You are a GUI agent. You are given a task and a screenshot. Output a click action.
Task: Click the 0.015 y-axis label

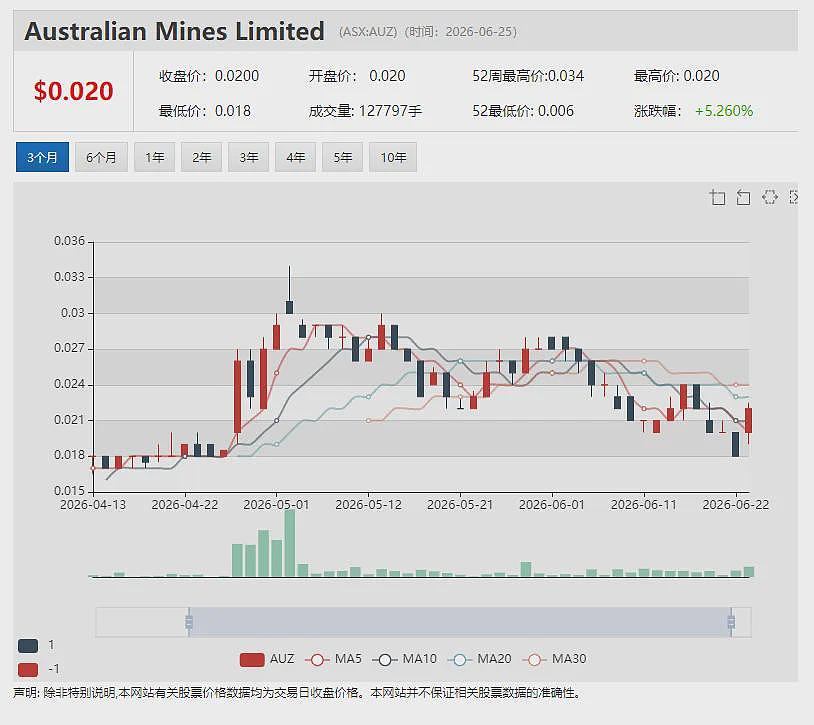coord(69,490)
